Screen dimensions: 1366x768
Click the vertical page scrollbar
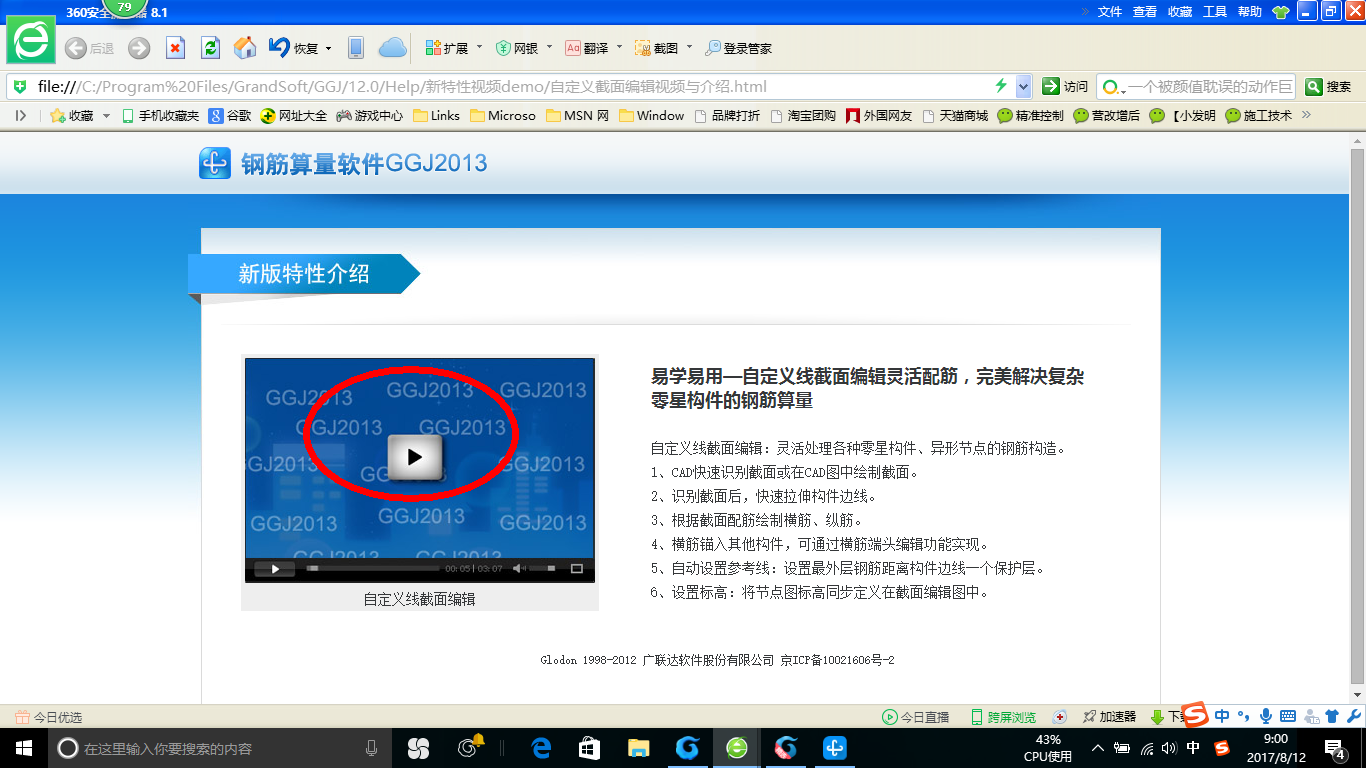click(1357, 415)
